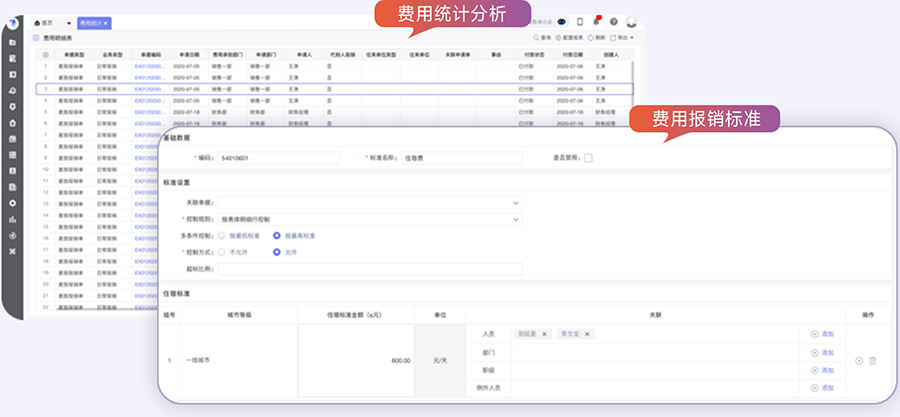Click the notification bell icon

click(596, 21)
